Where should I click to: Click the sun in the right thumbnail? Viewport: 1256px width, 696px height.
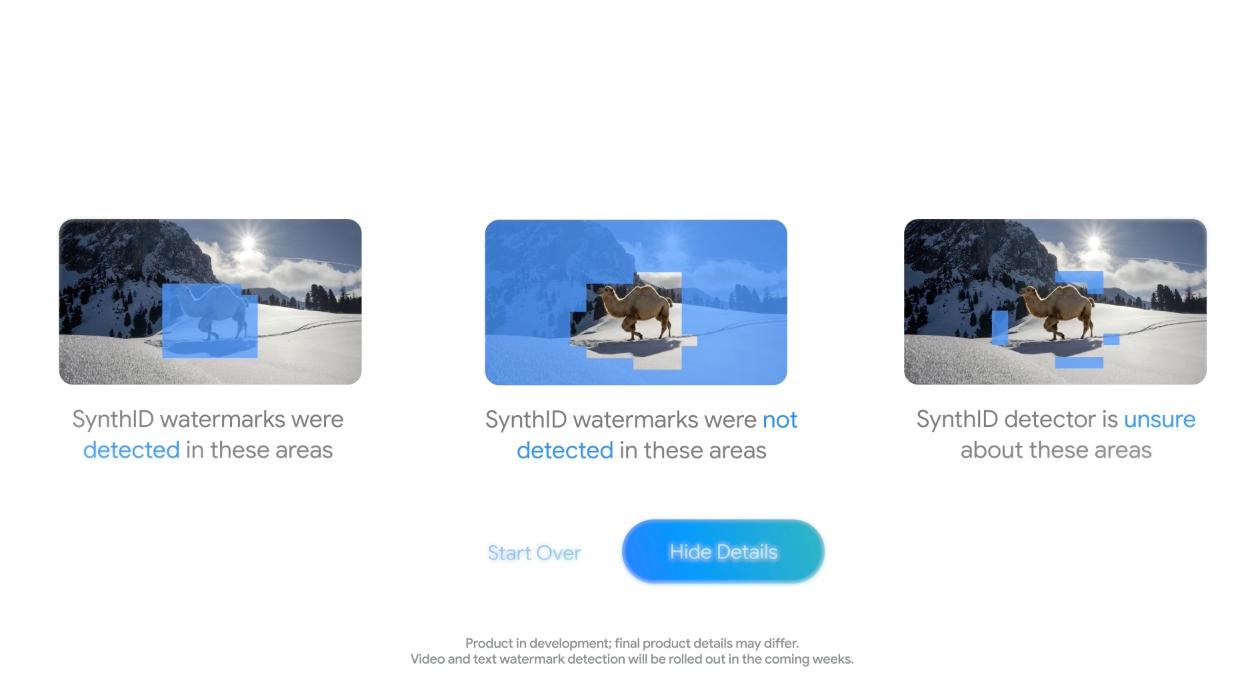click(1093, 242)
